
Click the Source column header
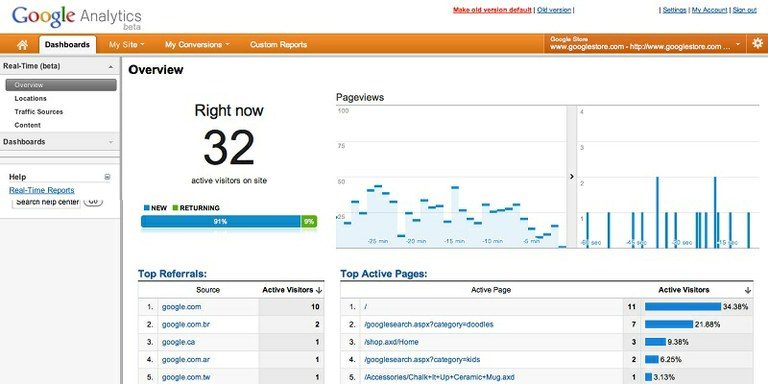pyautogui.click(x=208, y=290)
